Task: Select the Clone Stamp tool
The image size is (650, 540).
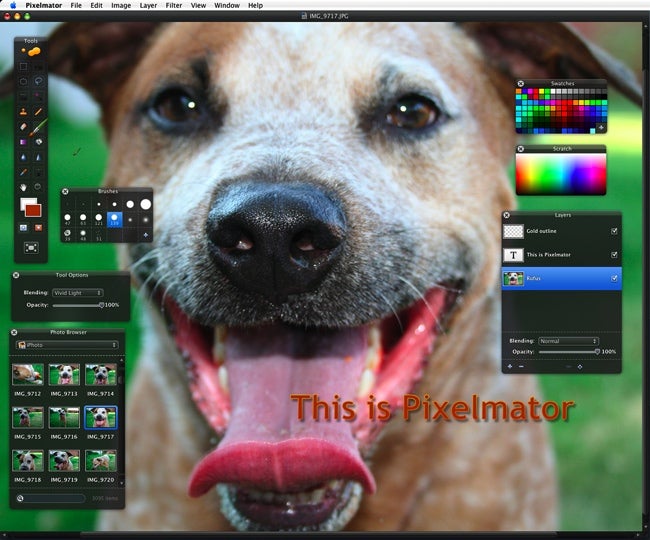Action: click(x=23, y=111)
